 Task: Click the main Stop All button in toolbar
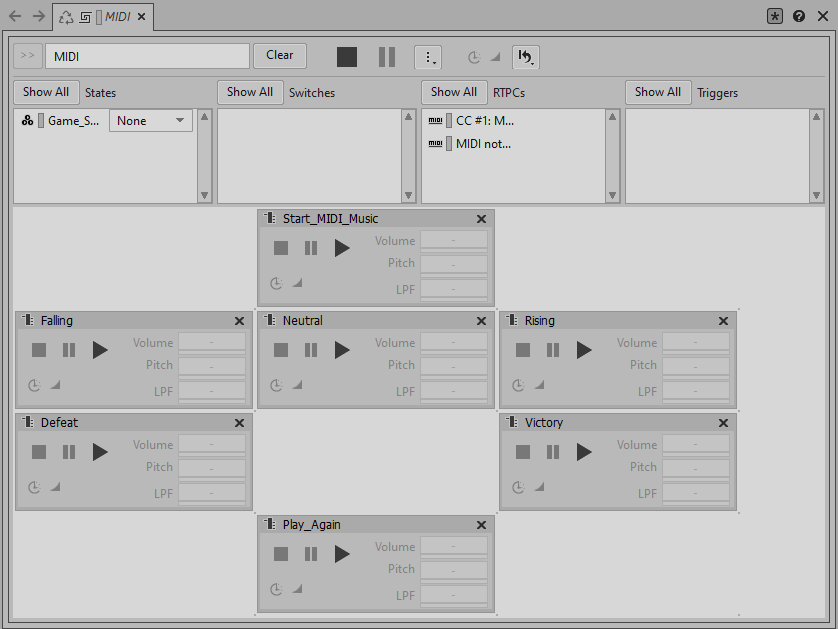tap(347, 57)
